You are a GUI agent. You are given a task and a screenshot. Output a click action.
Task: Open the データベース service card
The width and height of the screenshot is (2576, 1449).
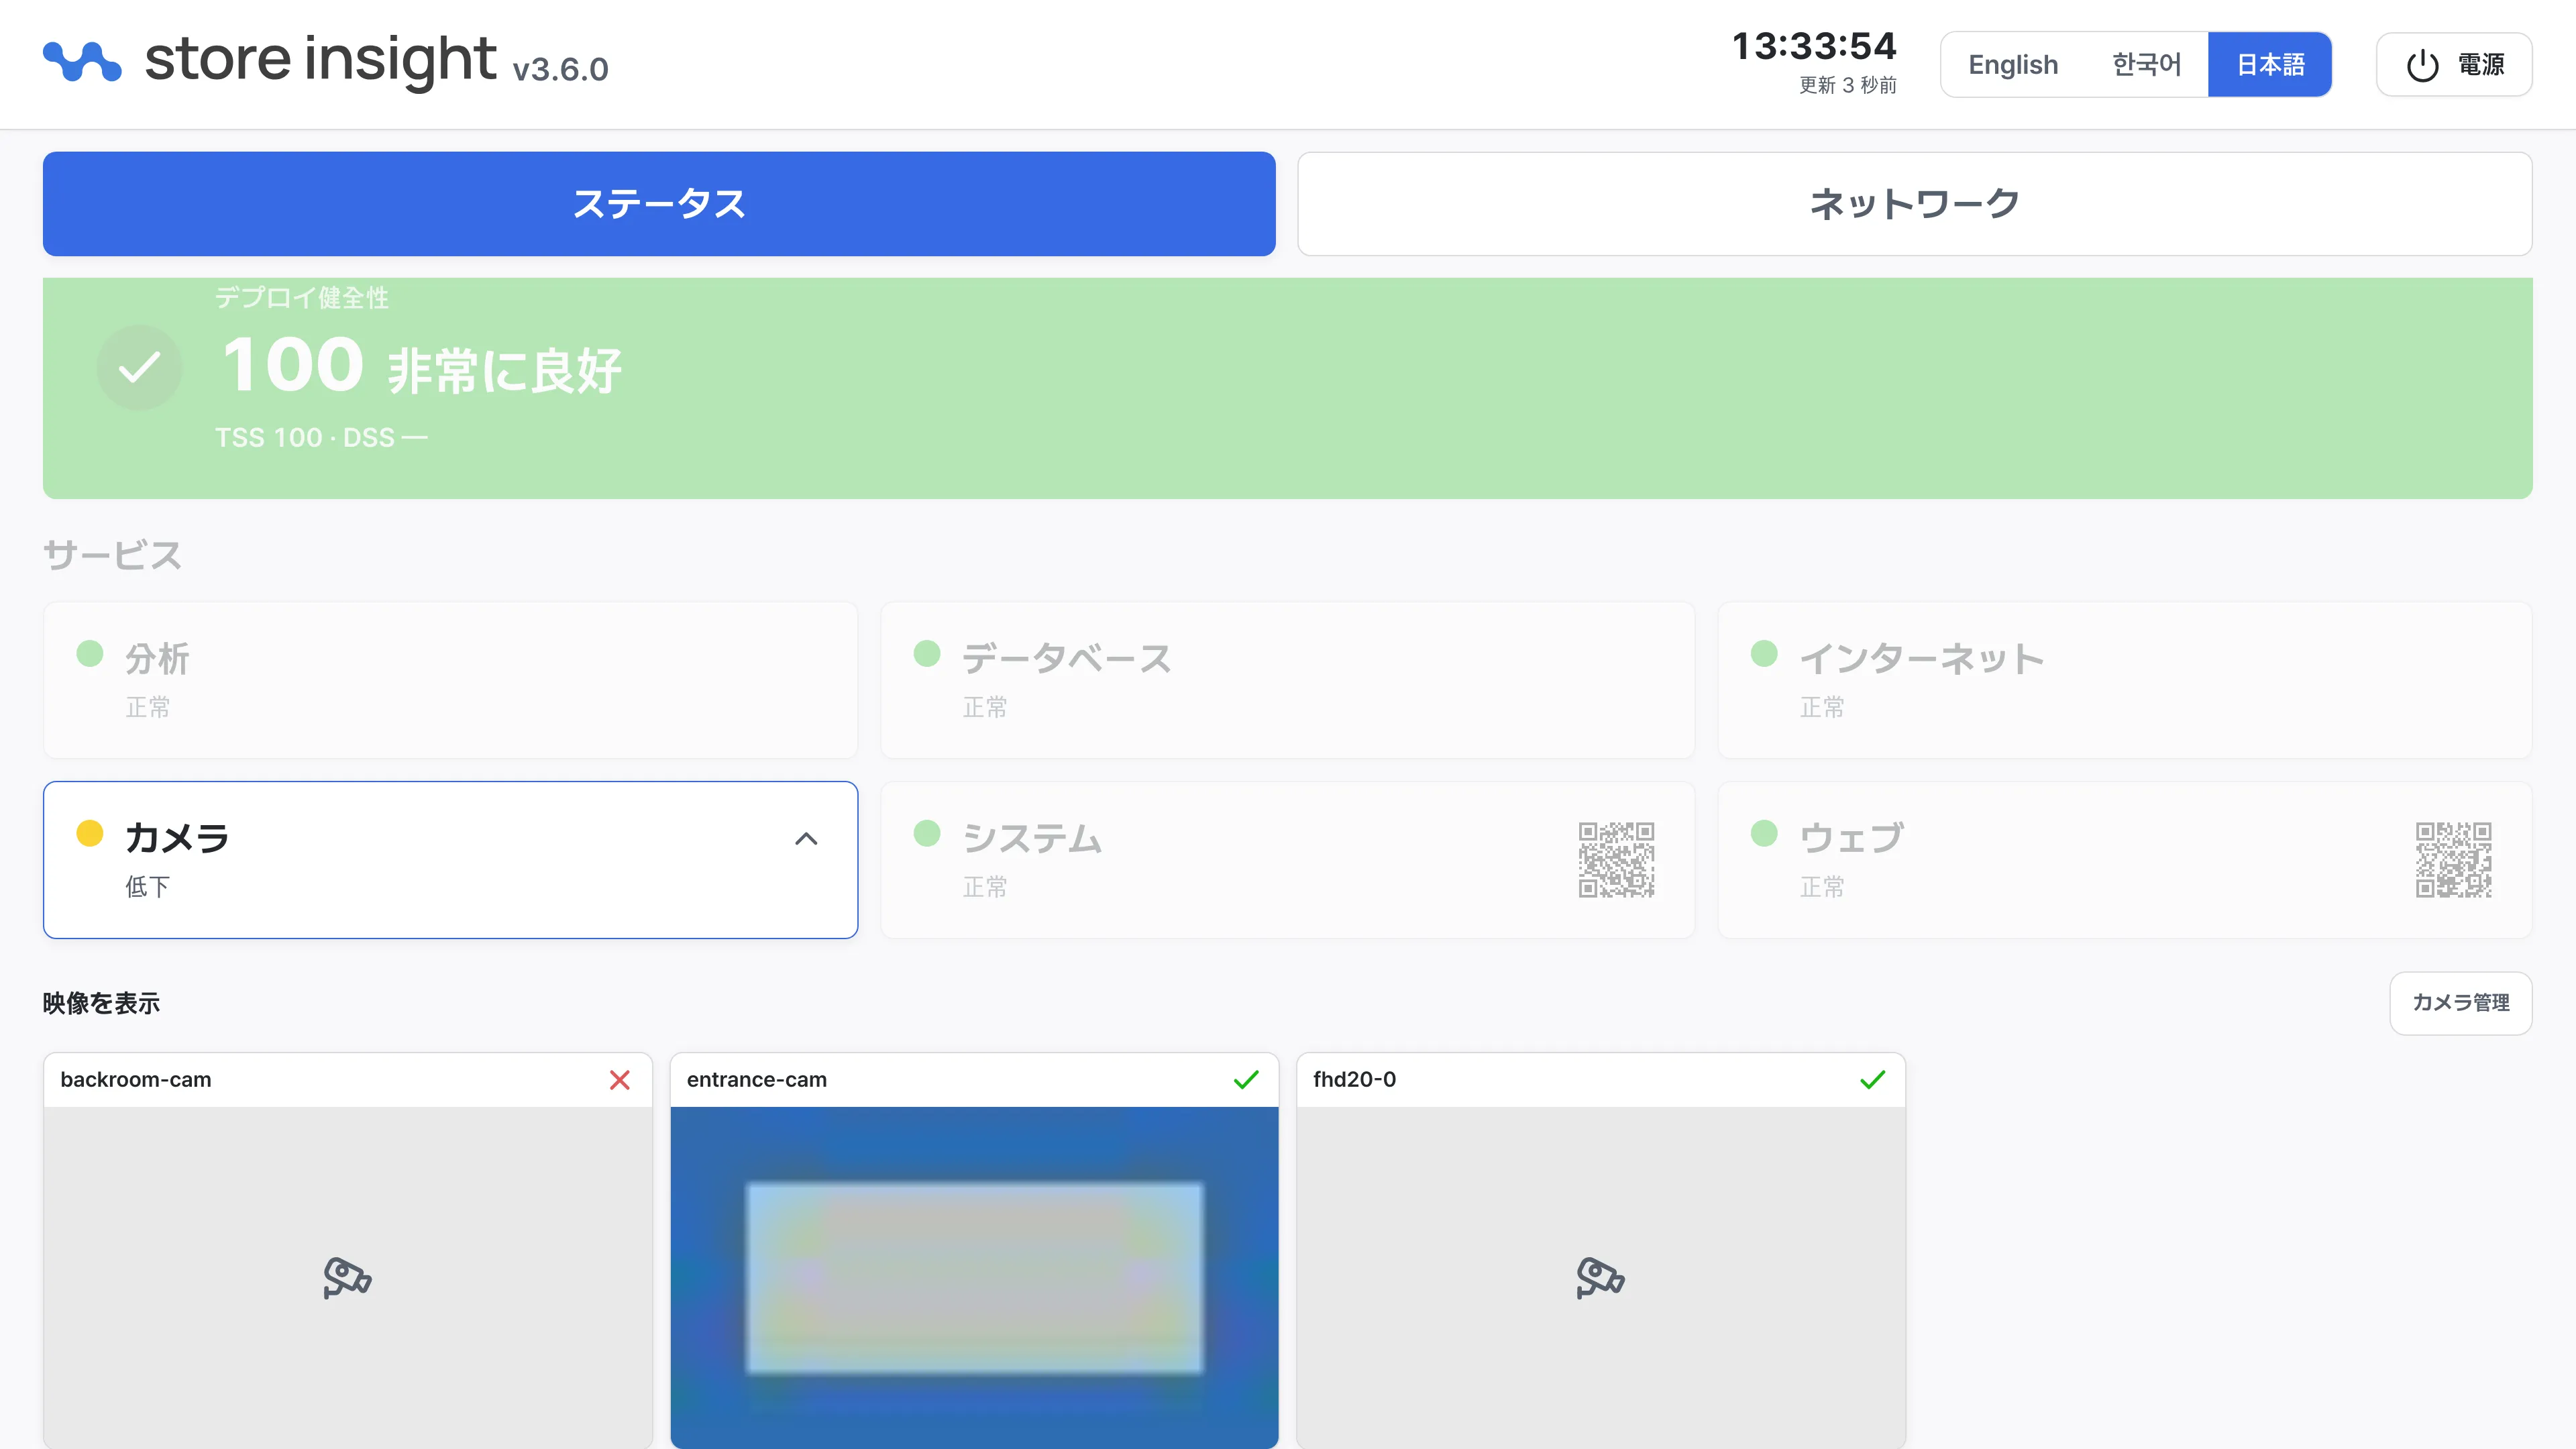click(x=1287, y=680)
